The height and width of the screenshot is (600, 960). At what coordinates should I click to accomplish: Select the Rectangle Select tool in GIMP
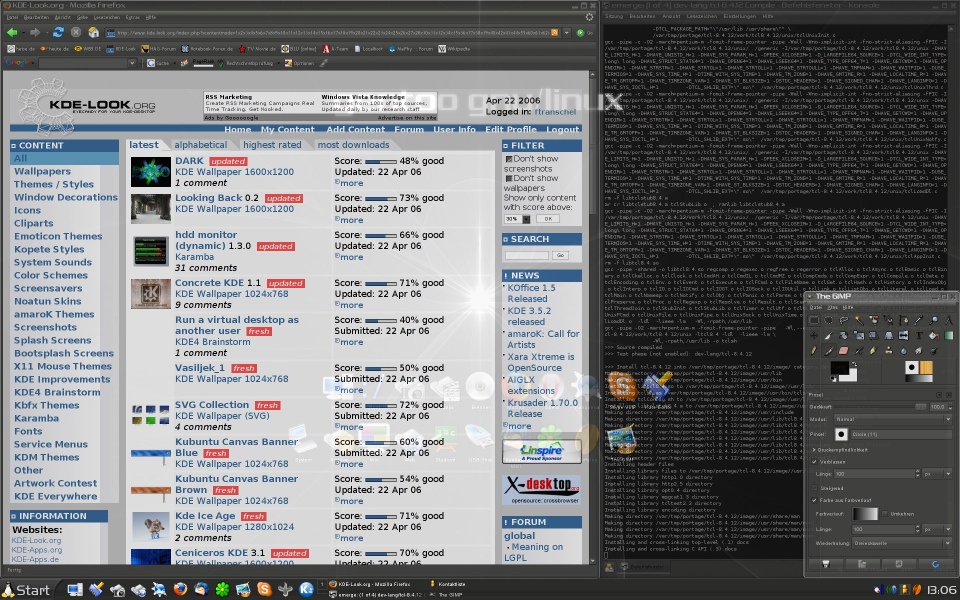pos(814,320)
